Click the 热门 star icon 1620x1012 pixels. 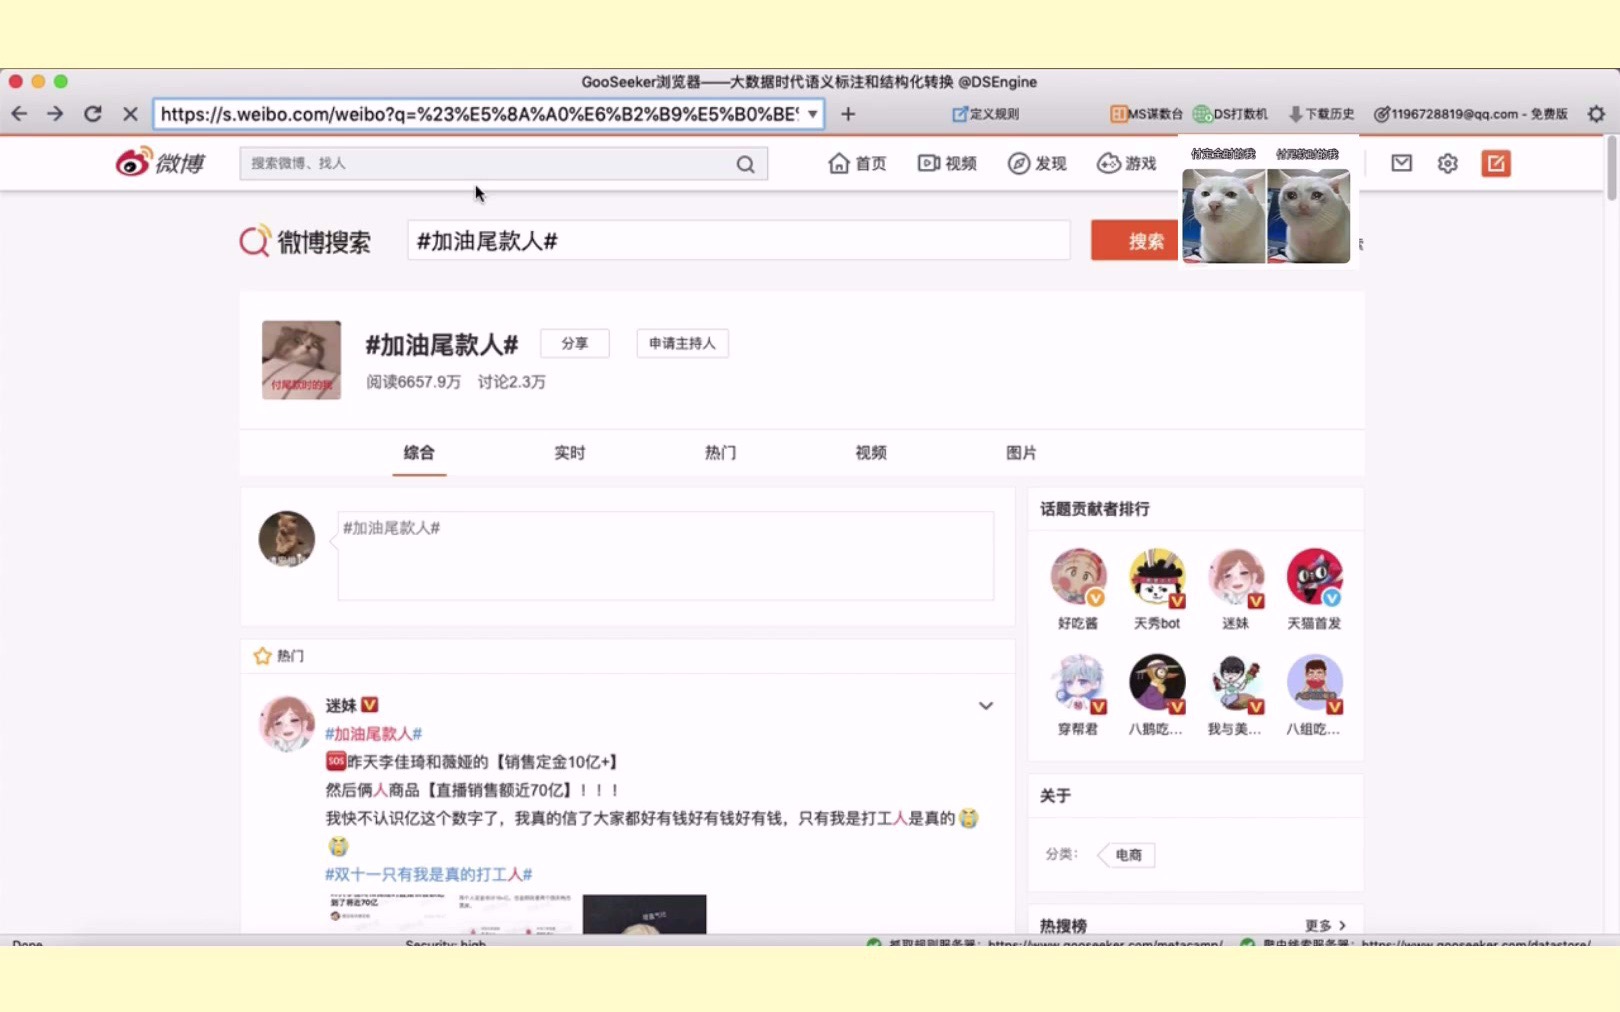(x=263, y=656)
